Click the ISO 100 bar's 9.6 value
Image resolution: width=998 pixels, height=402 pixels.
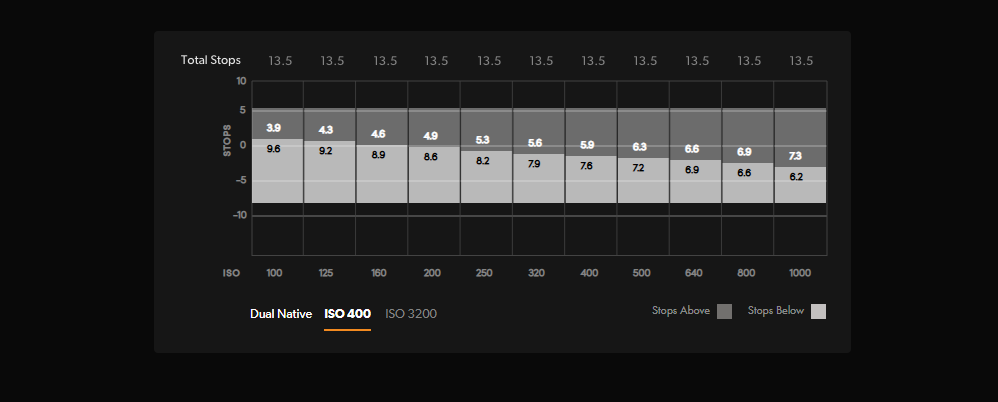(273, 149)
